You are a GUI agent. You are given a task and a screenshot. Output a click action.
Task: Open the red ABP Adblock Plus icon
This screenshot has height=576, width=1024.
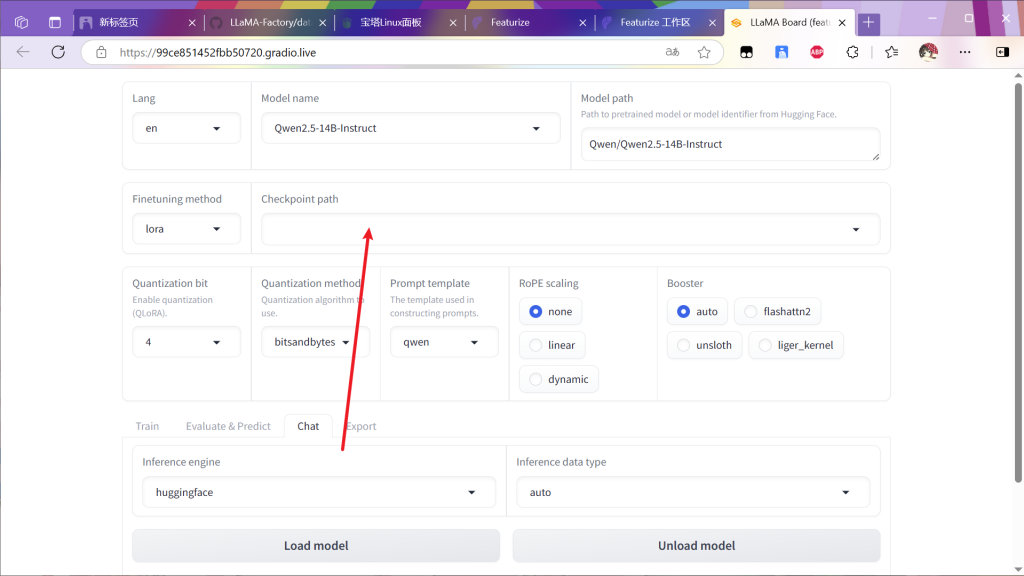(x=816, y=52)
